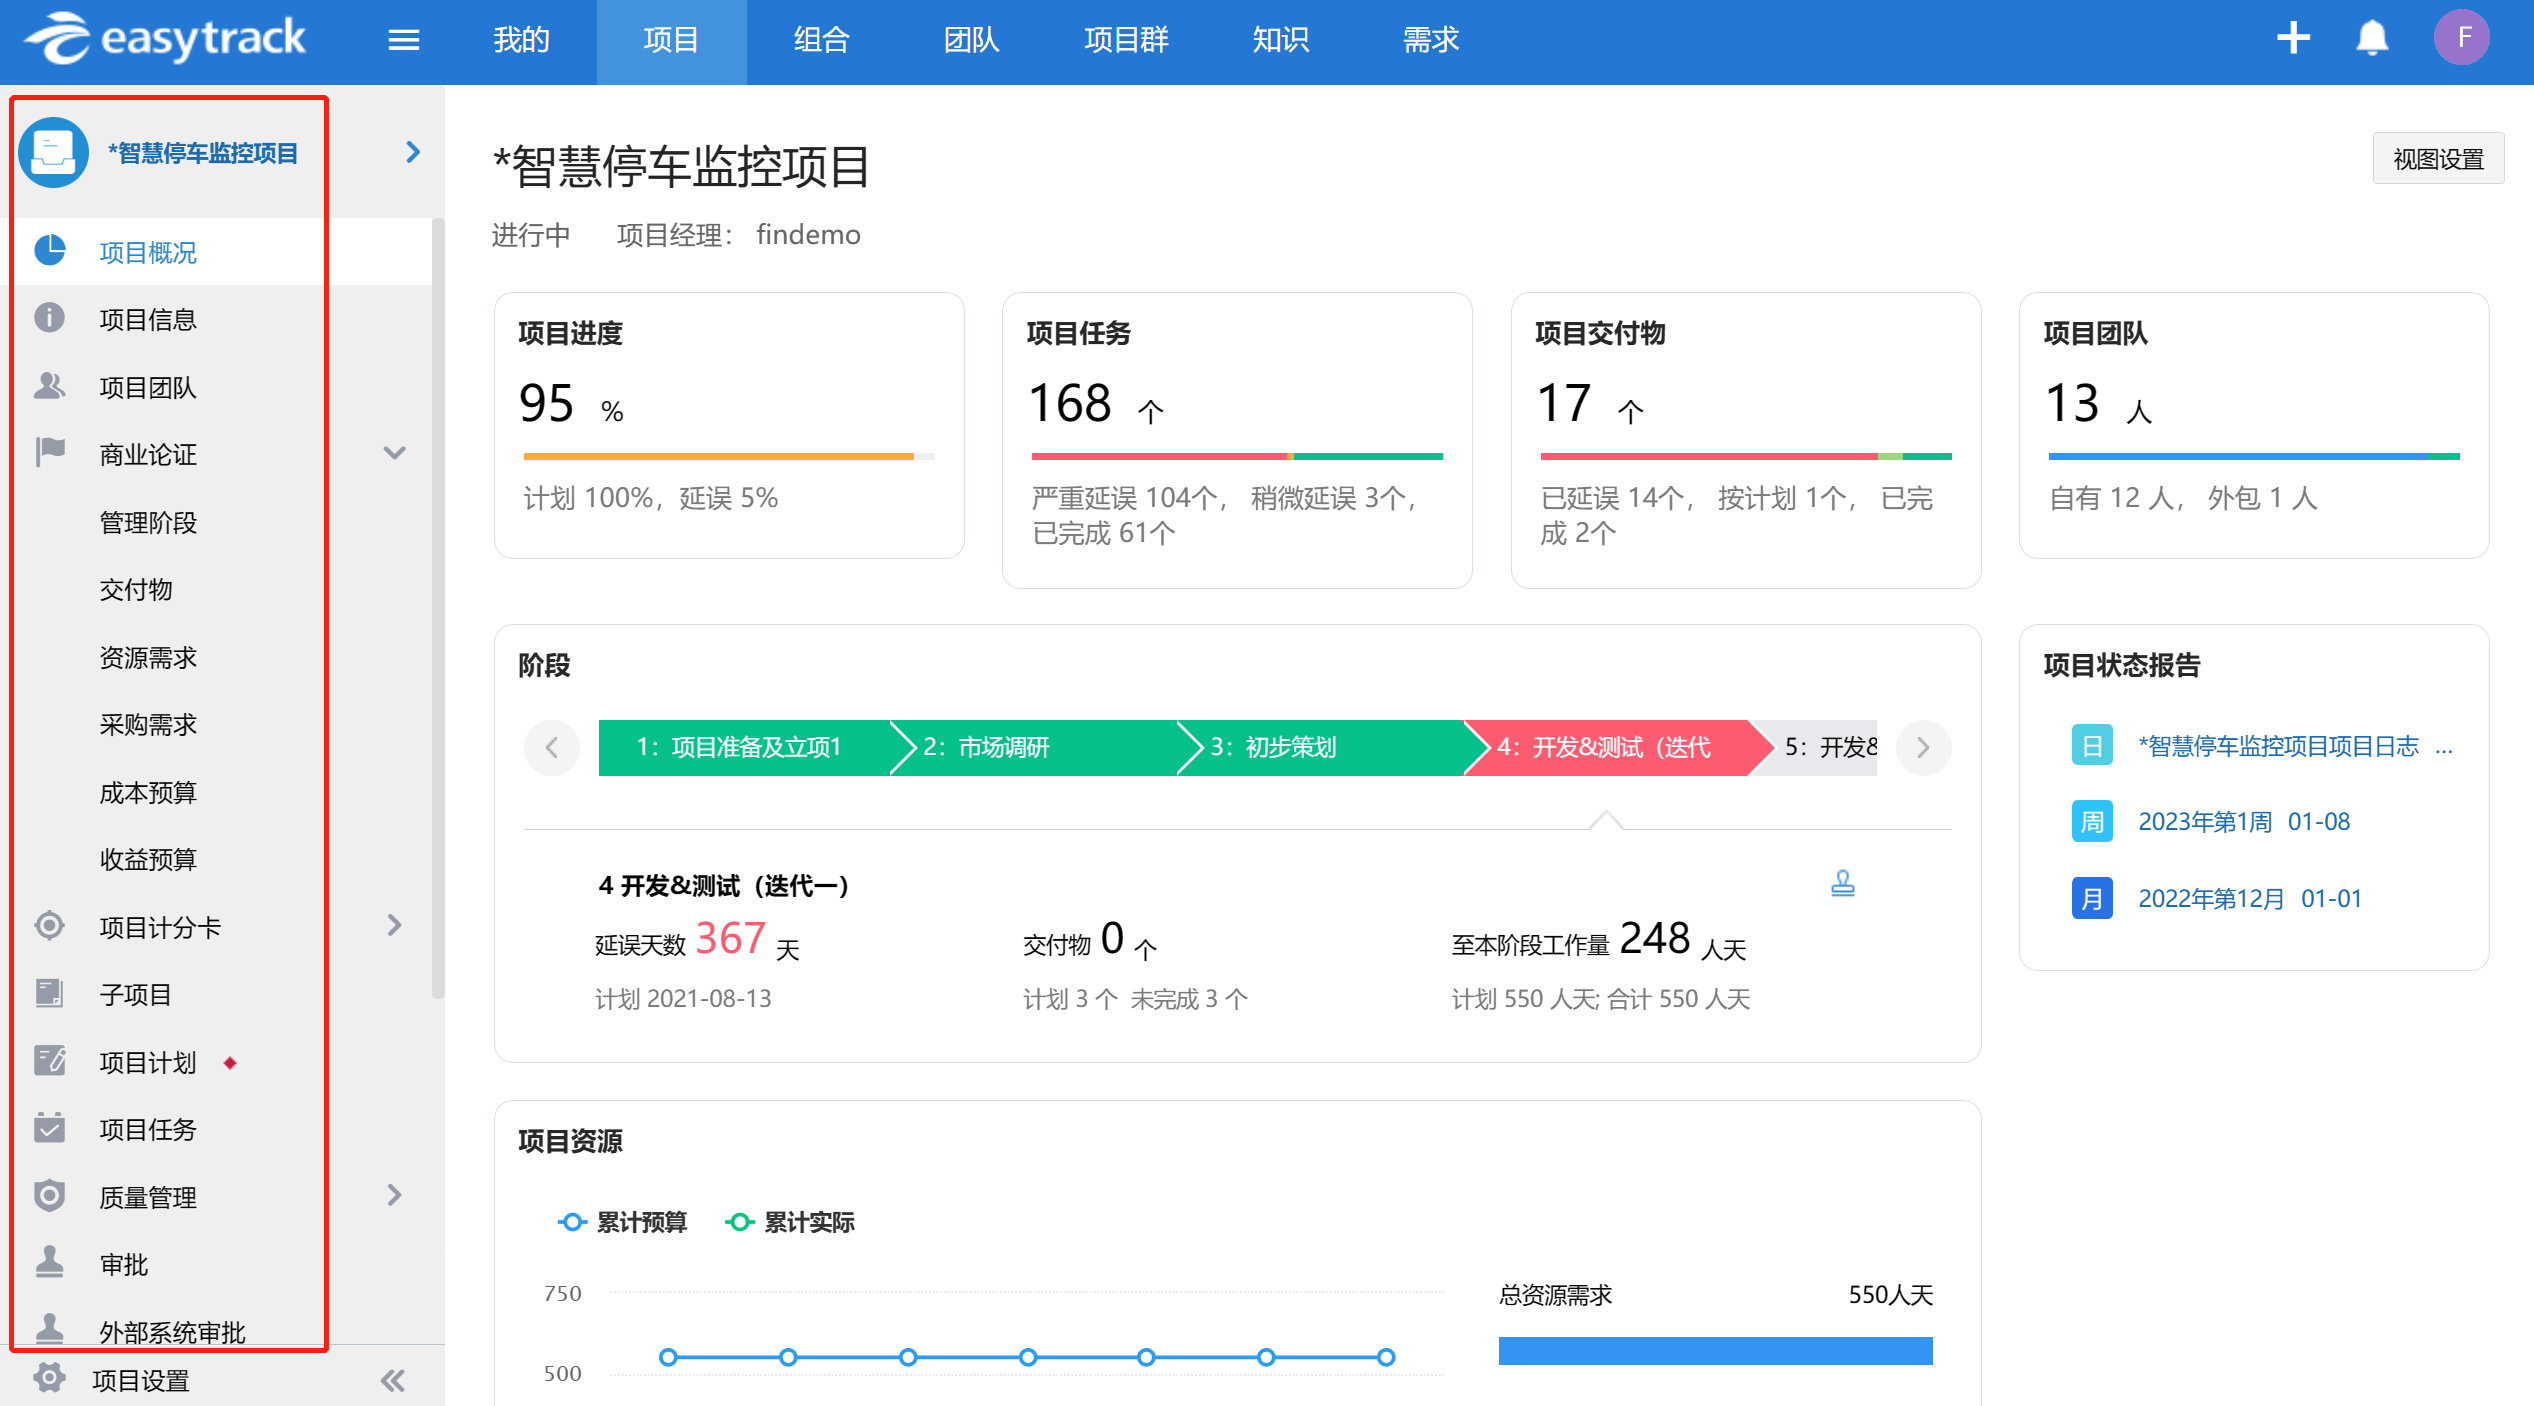Click the plus add icon in header
The image size is (2534, 1406).
(x=2292, y=38)
